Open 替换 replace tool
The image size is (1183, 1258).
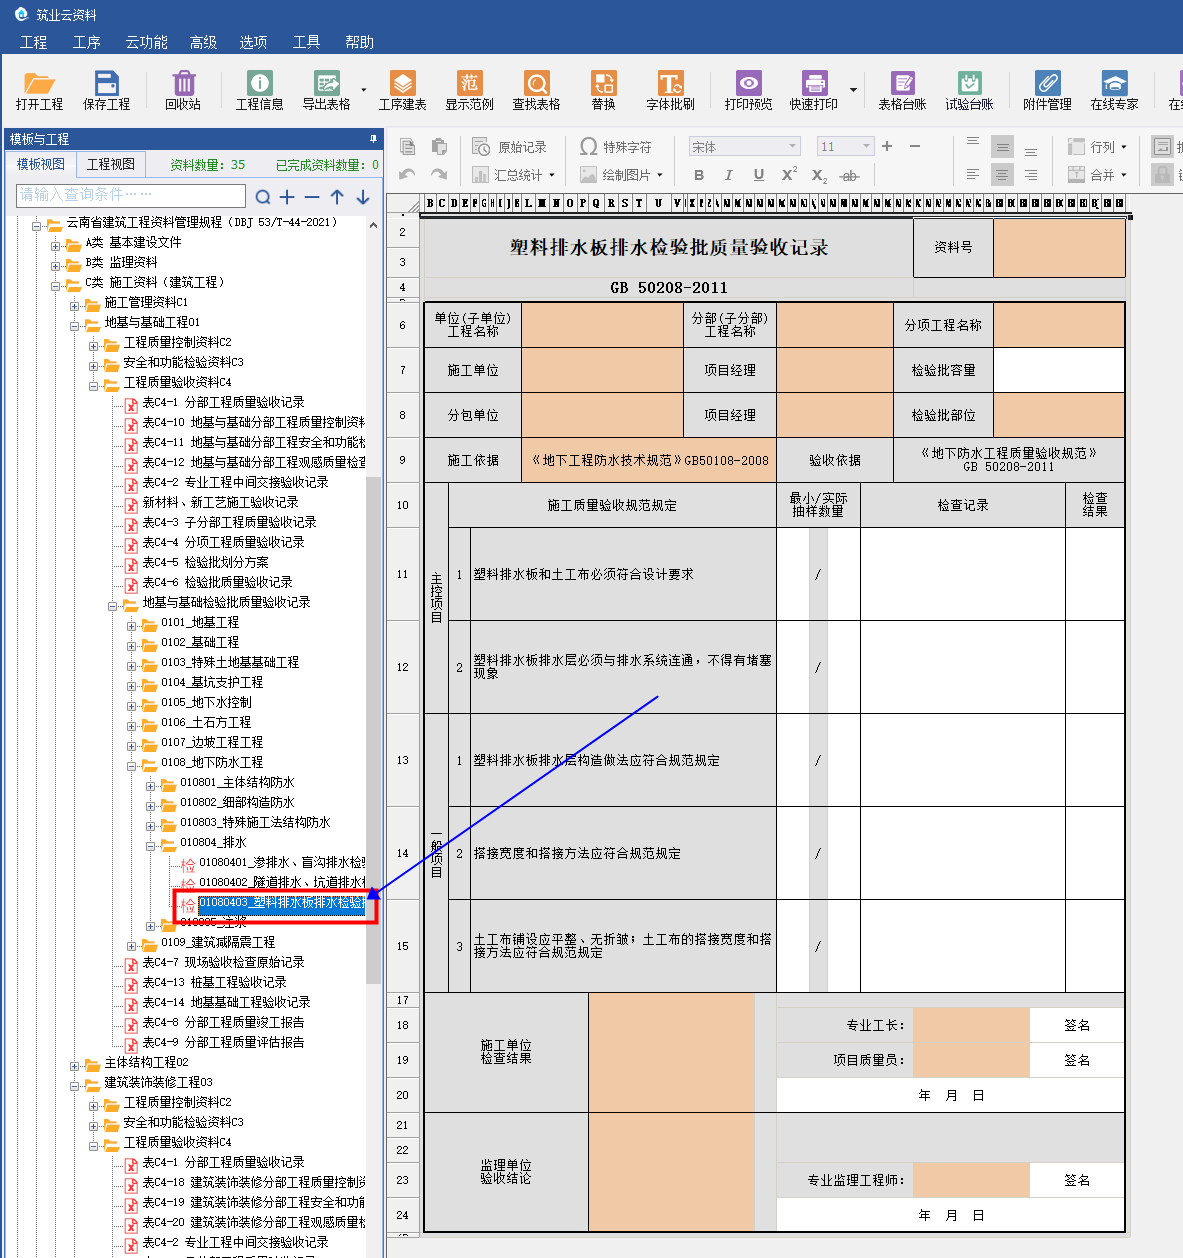coord(603,90)
